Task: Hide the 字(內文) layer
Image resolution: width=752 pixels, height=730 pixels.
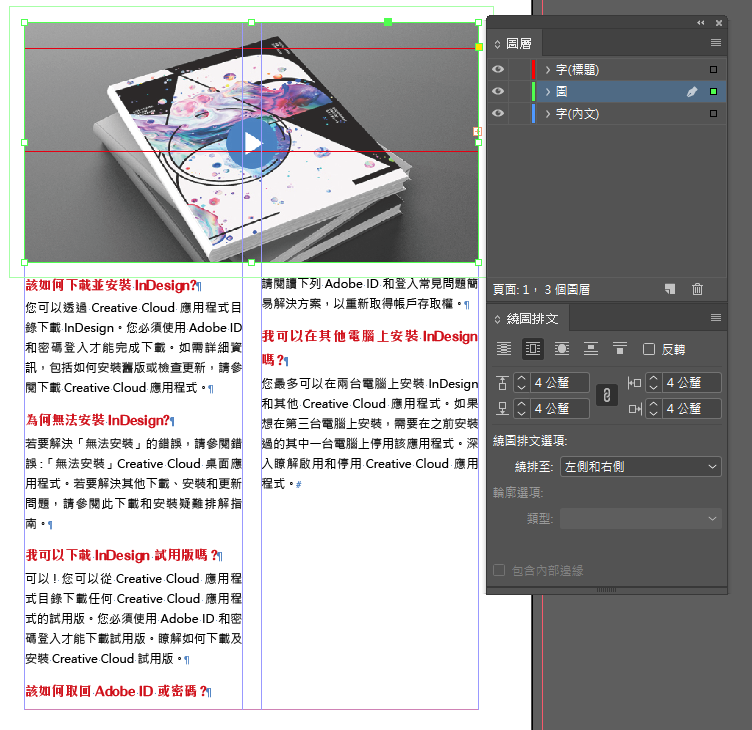Action: (x=498, y=114)
